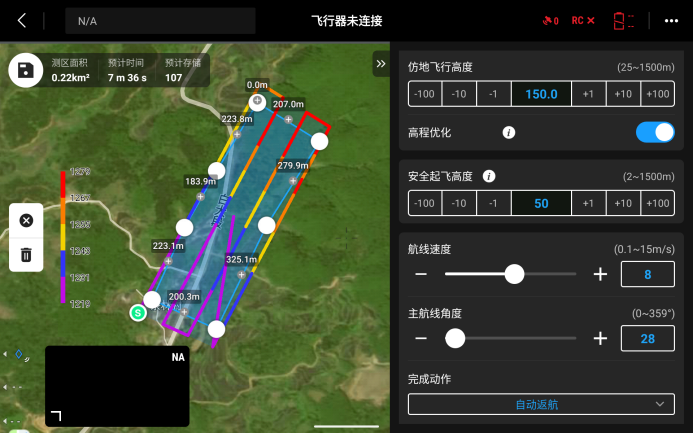693x433 pixels.
Task: Click the 主航线角度 value field 28
Action: pos(647,338)
